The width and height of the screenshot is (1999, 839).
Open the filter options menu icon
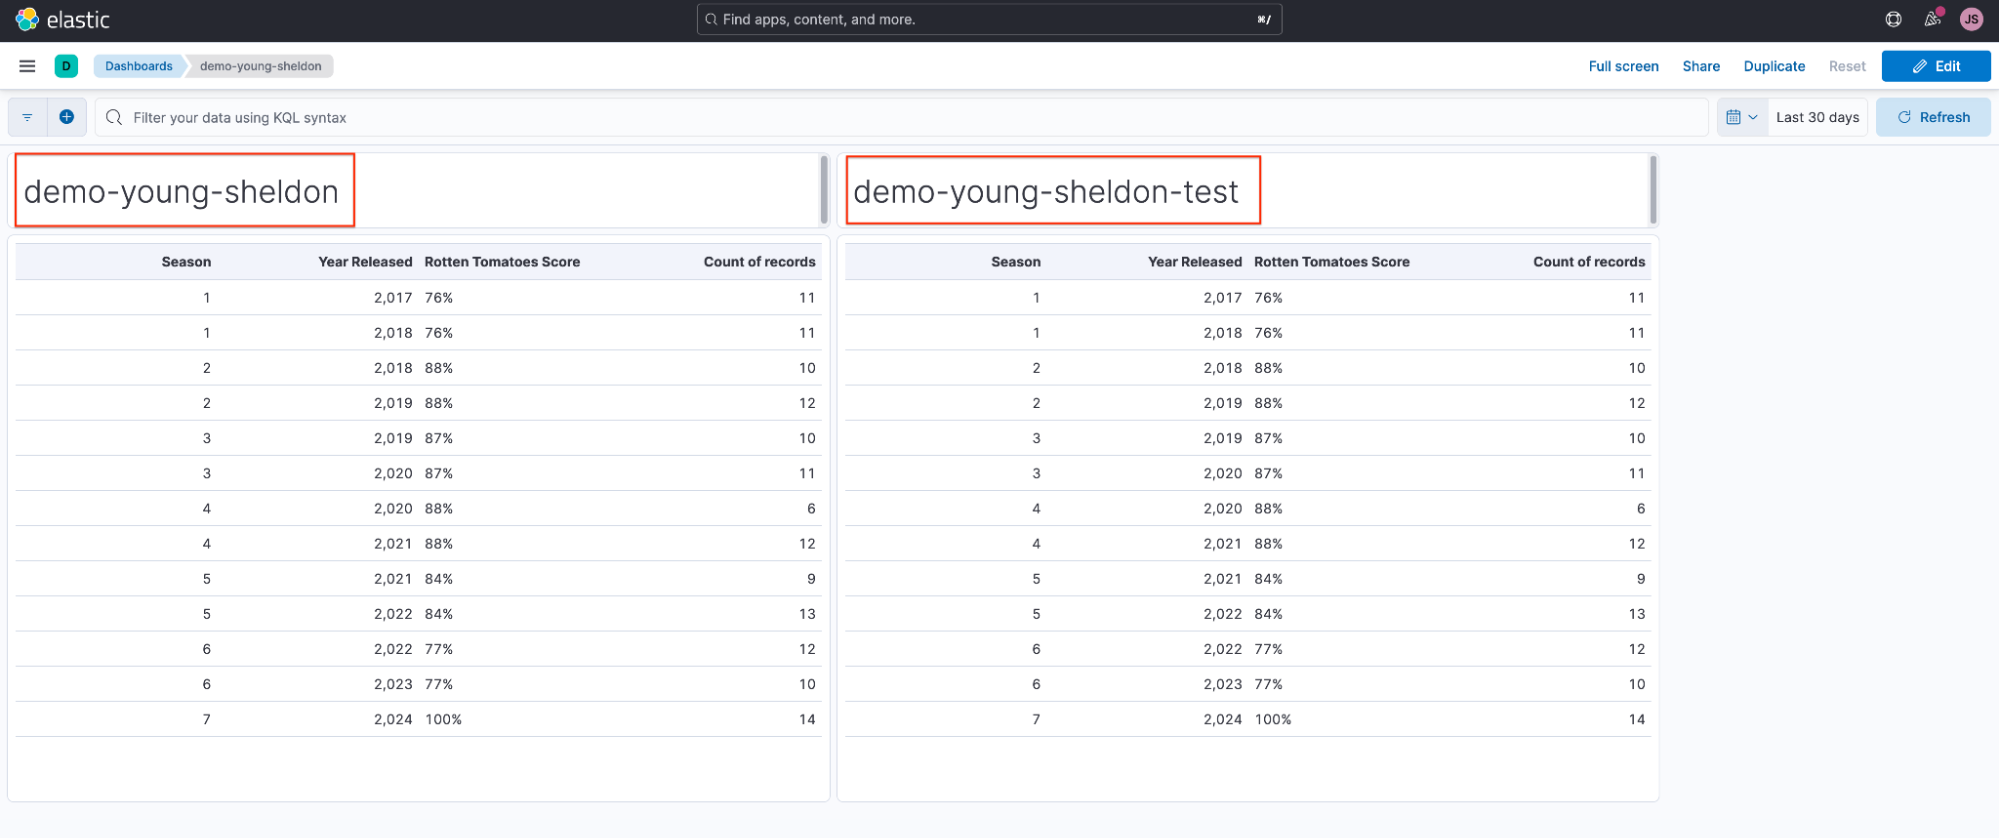27,117
